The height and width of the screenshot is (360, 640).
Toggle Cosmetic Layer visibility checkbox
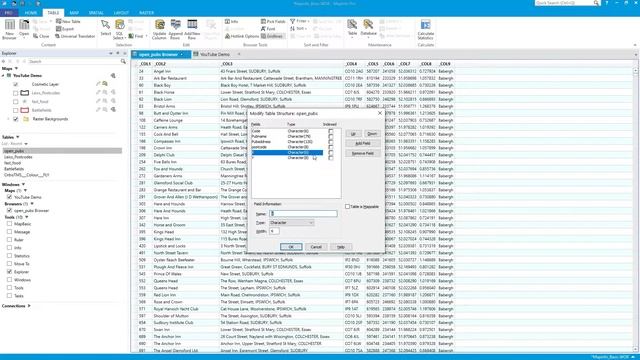[x=16, y=84]
